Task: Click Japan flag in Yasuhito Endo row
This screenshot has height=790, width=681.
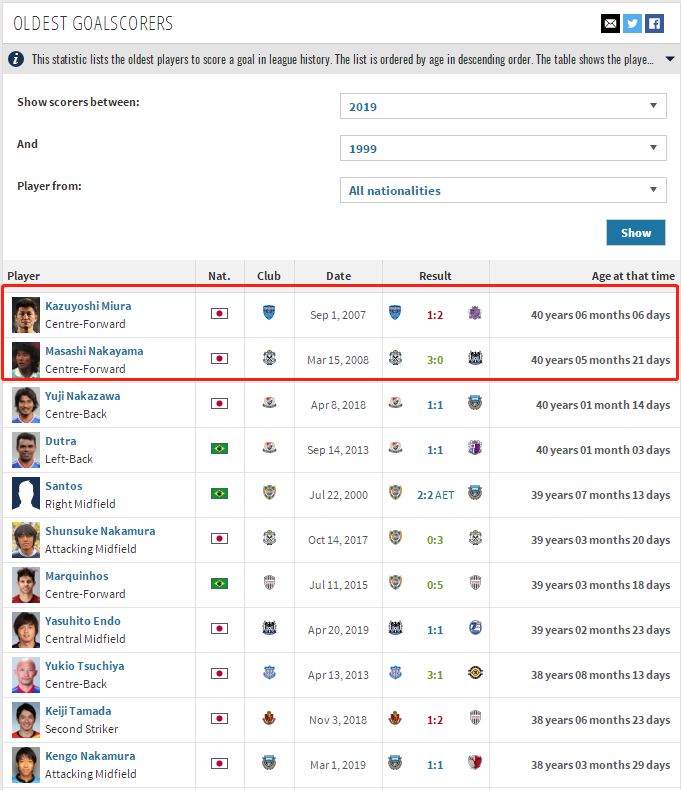Action: pyautogui.click(x=219, y=628)
